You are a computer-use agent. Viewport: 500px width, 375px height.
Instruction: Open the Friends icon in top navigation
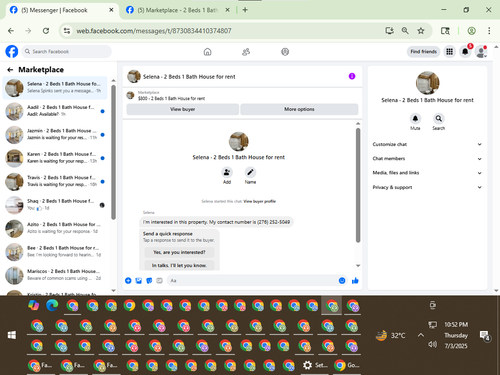click(x=246, y=52)
